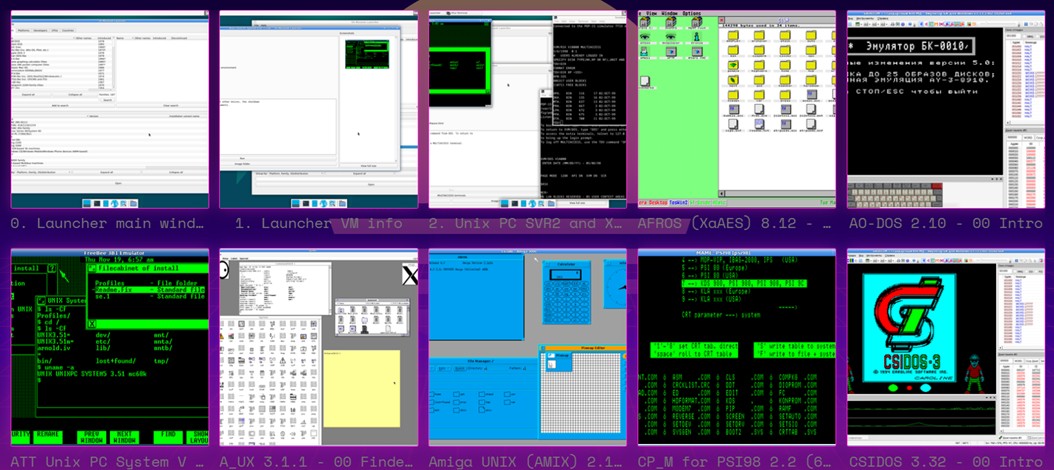This screenshot has height=470, width=1054.
Task: Open the AFROS (XaAES) 8.12 screenshot thumbnail
Action: point(737,109)
